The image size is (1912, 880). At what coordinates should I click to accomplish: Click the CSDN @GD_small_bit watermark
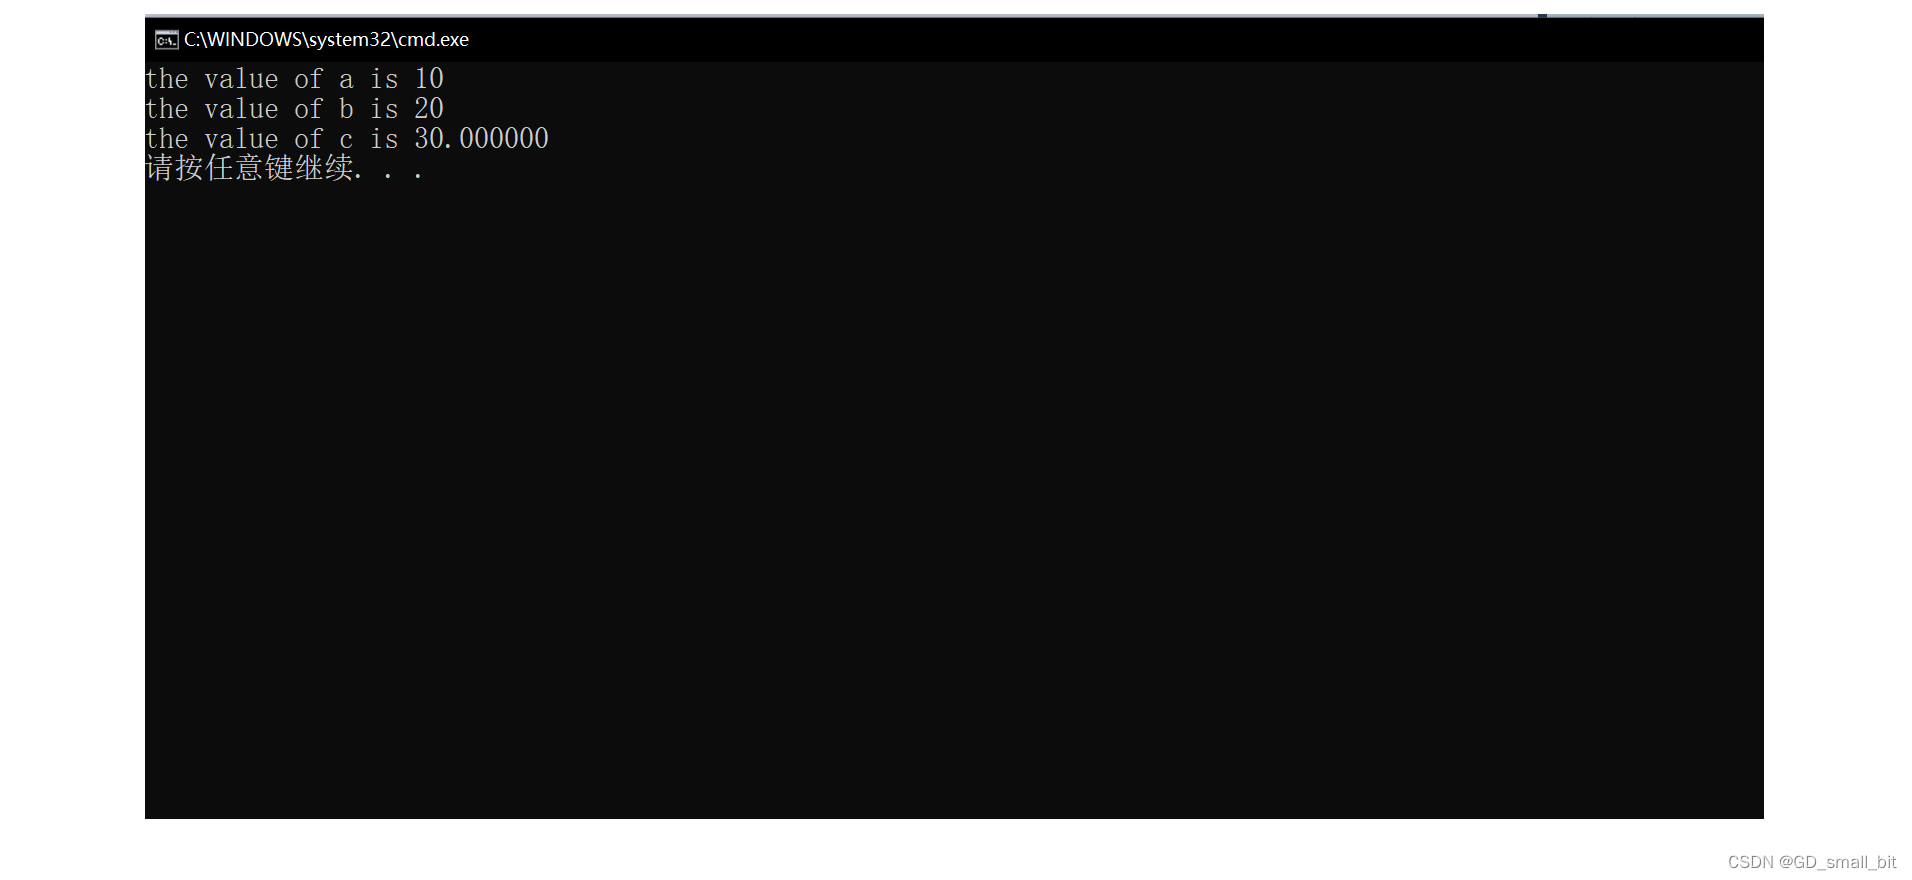[x=1812, y=862]
